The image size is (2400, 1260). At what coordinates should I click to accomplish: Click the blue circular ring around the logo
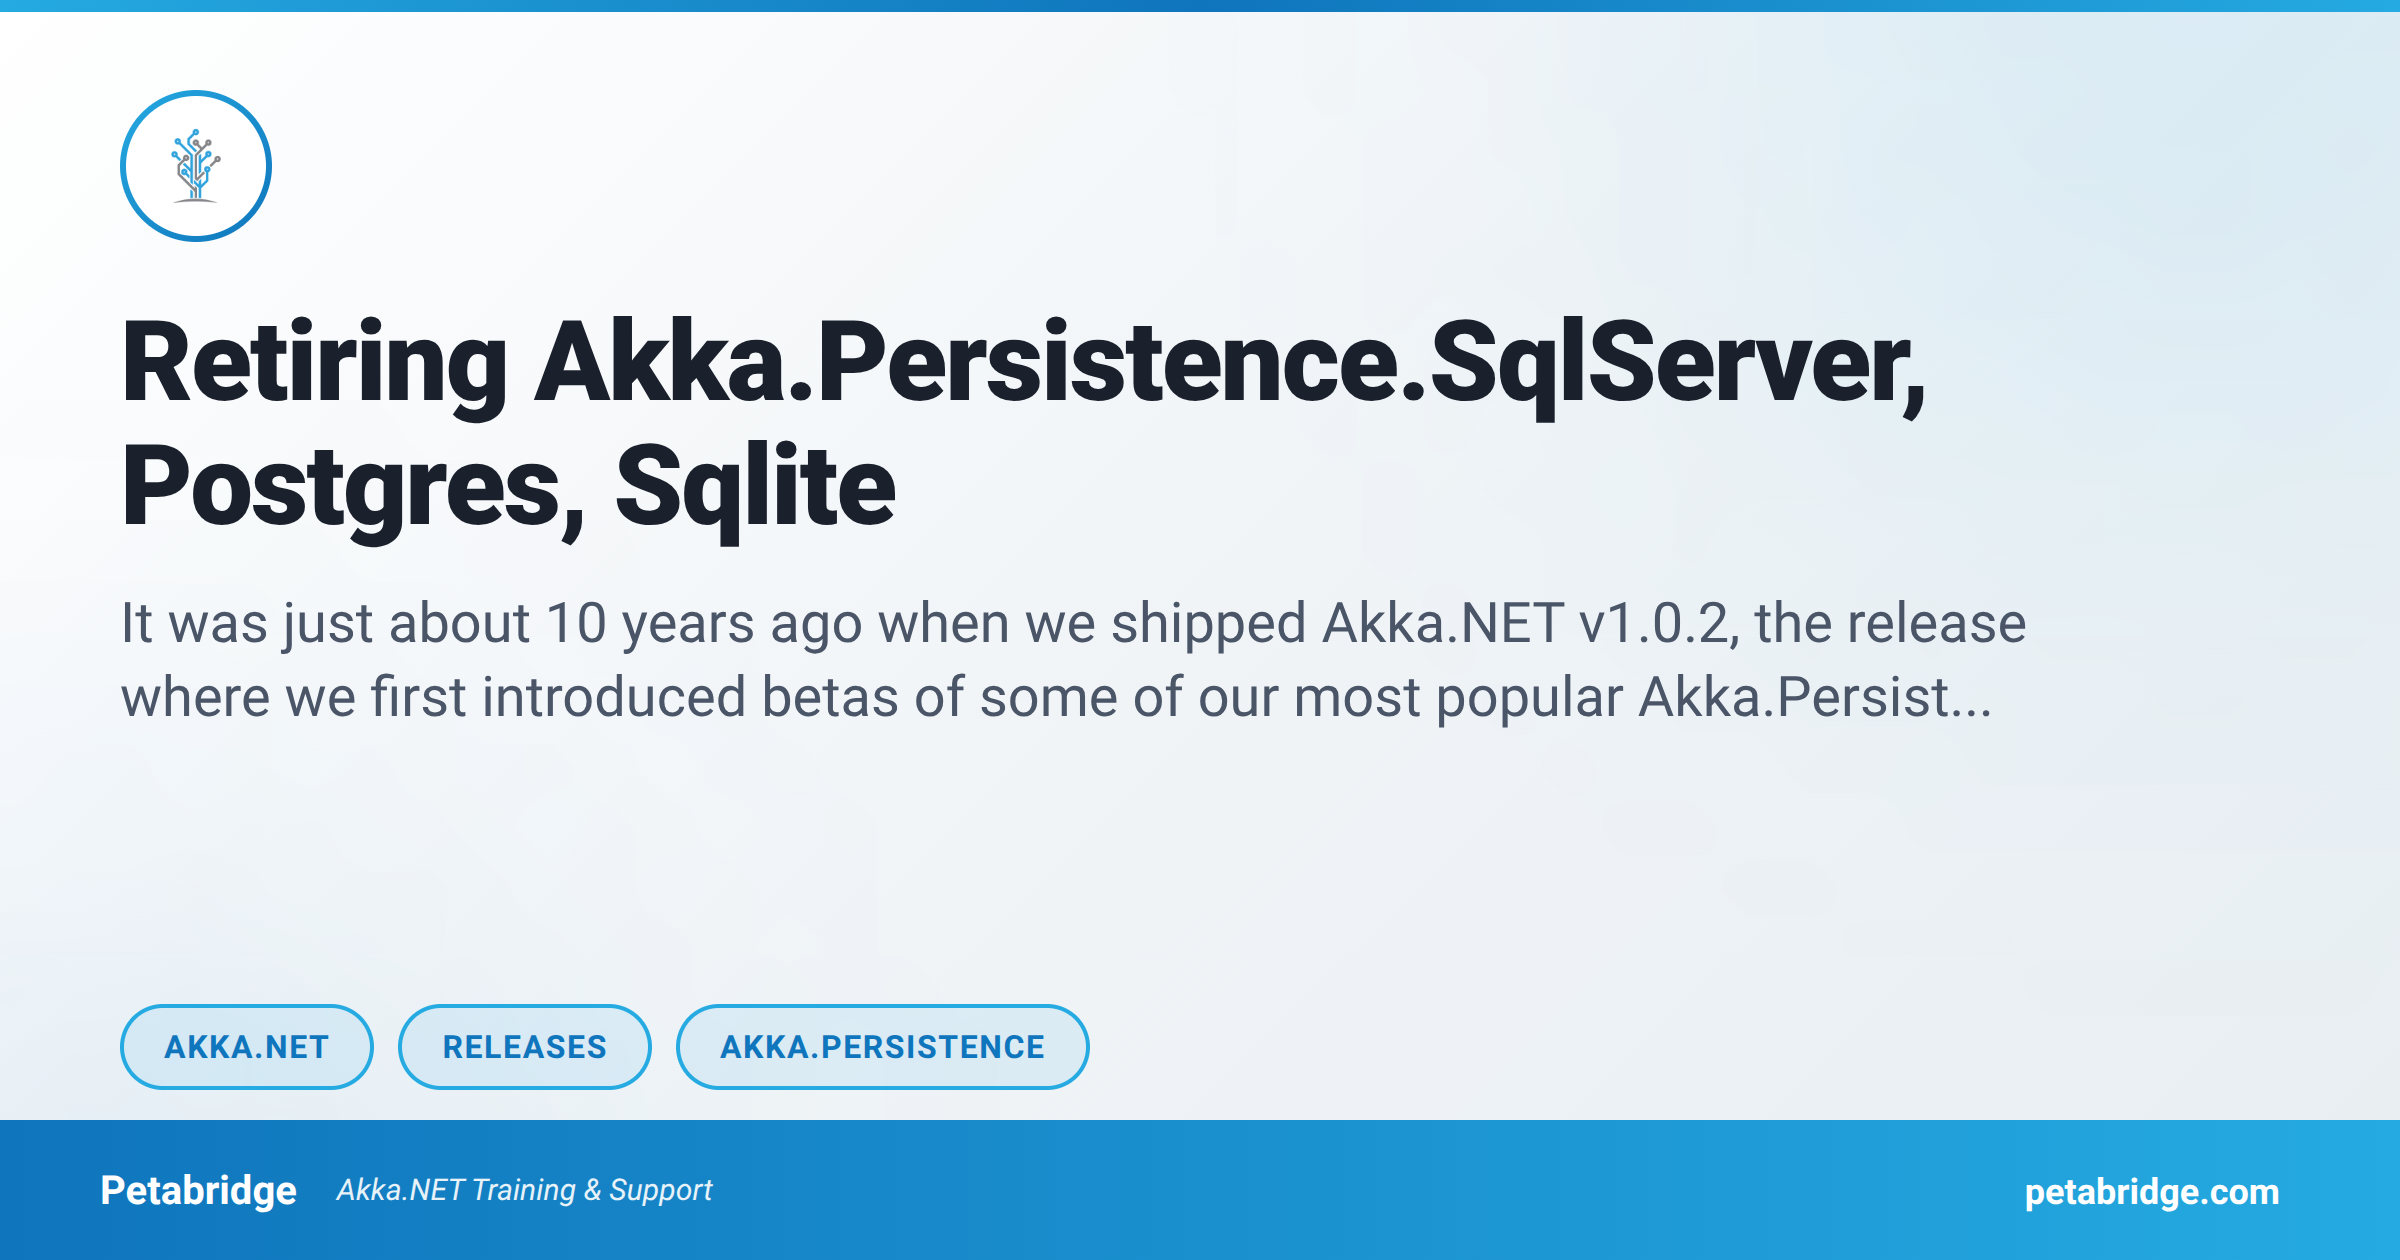click(x=124, y=166)
